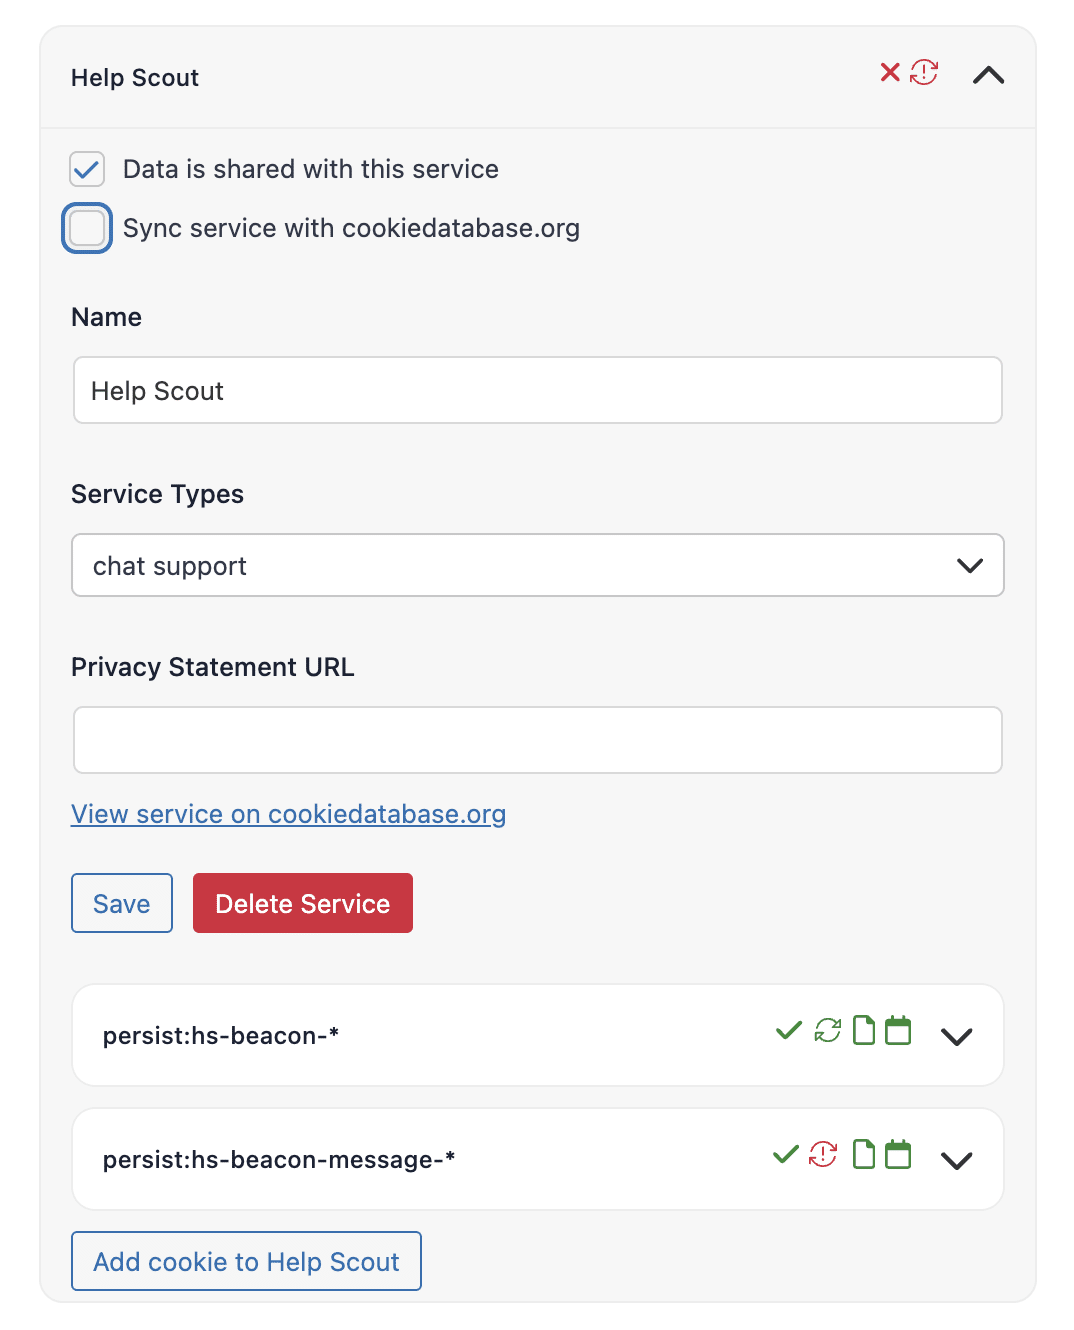This screenshot has height=1330, width=1074.
Task: Click the green checkmark on persist:hs-beacon-message-* row
Action: (786, 1155)
